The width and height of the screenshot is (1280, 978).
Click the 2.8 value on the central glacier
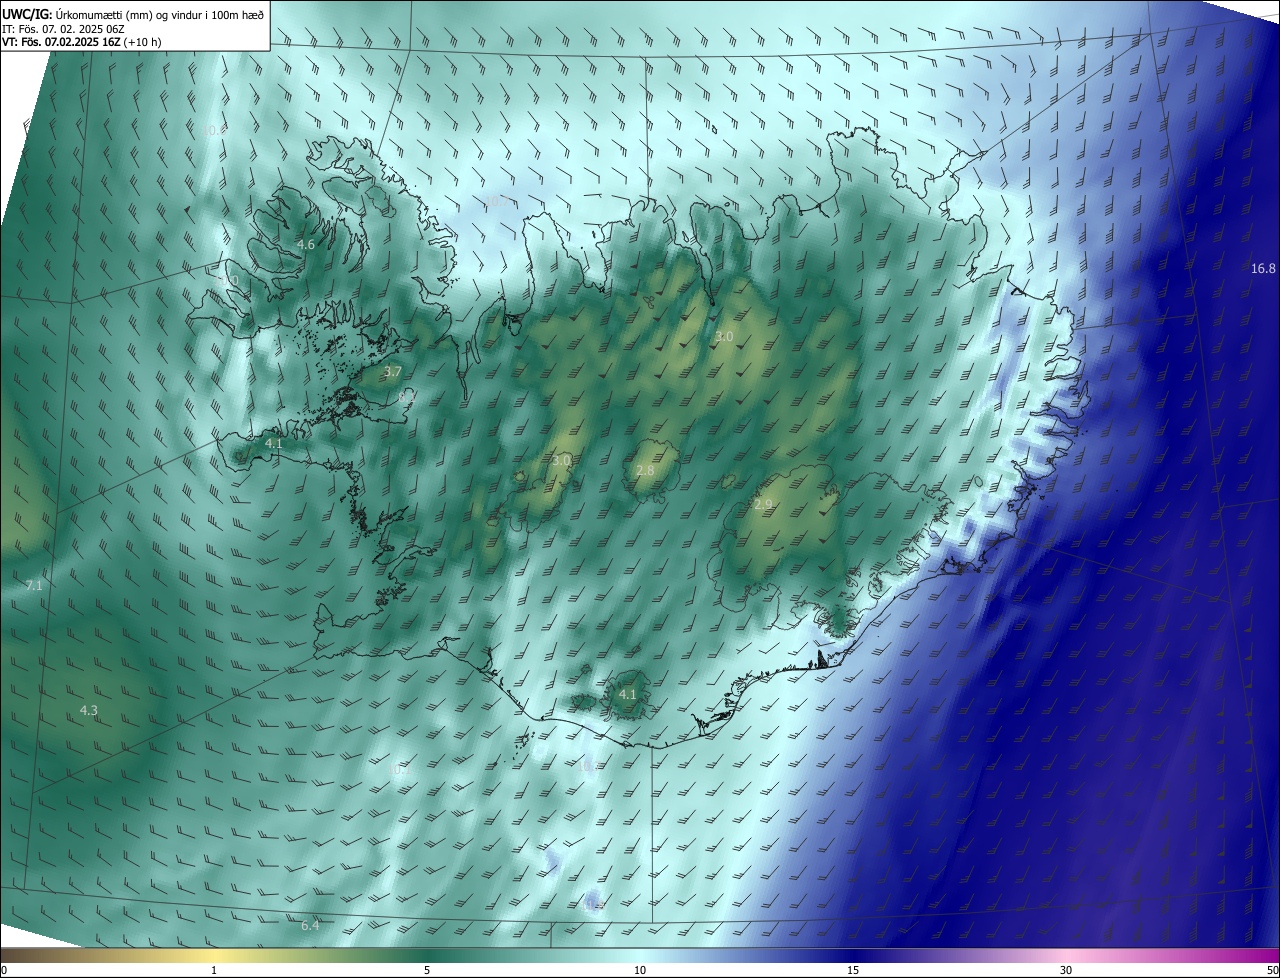point(645,471)
